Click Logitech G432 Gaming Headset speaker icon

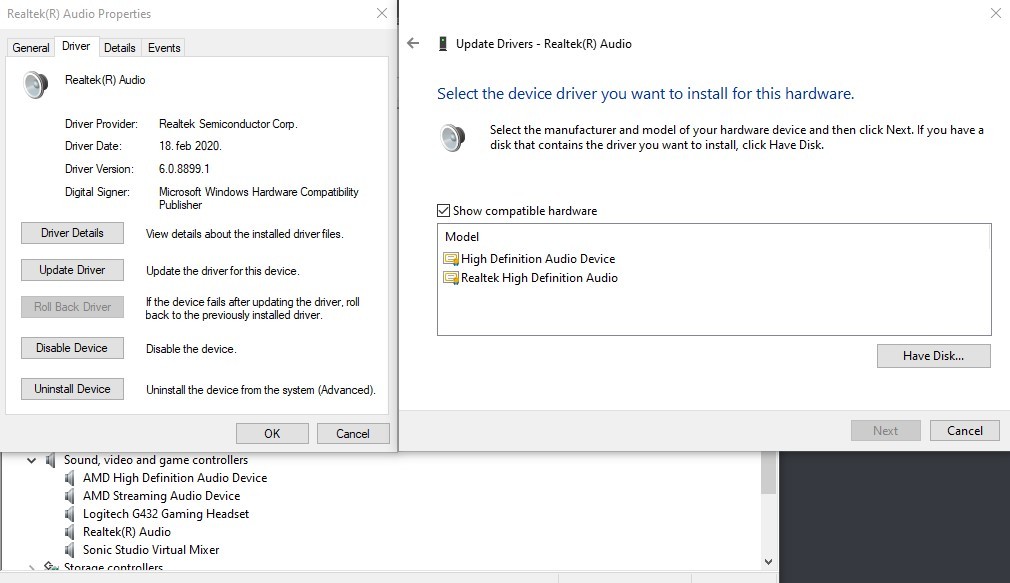pyautogui.click(x=70, y=514)
